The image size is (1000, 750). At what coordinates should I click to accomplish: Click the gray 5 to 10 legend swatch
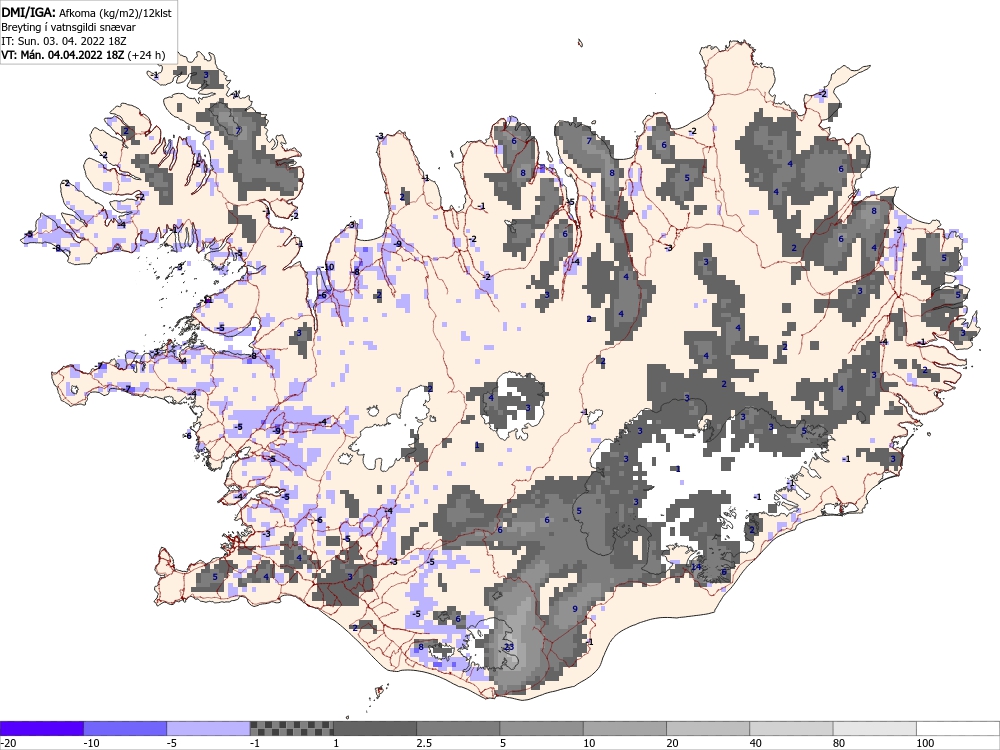coord(541,728)
